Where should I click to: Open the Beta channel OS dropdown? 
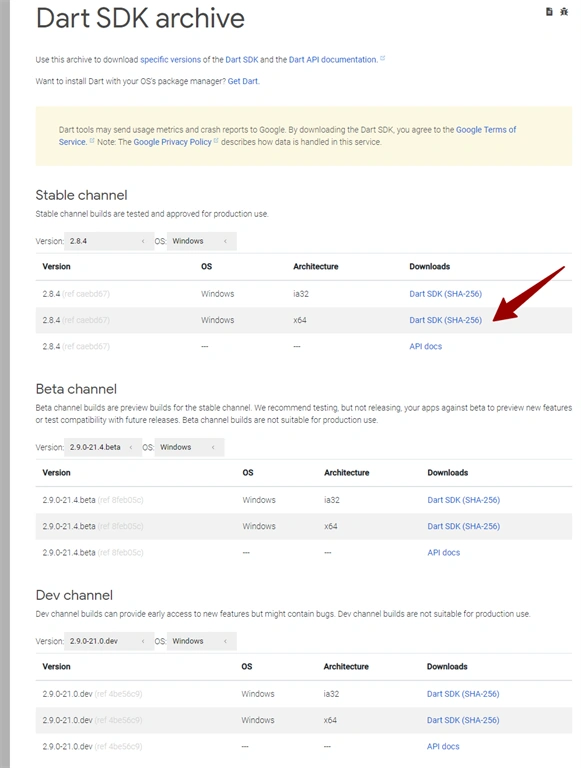189,447
